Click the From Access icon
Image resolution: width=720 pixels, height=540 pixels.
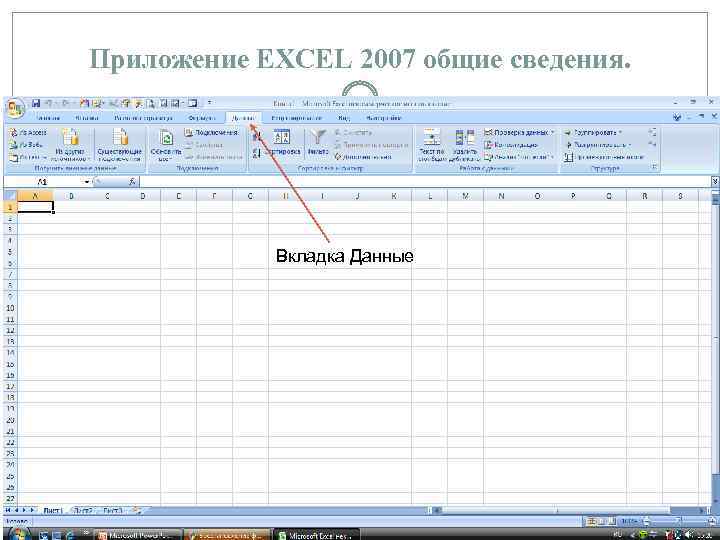[x=14, y=133]
